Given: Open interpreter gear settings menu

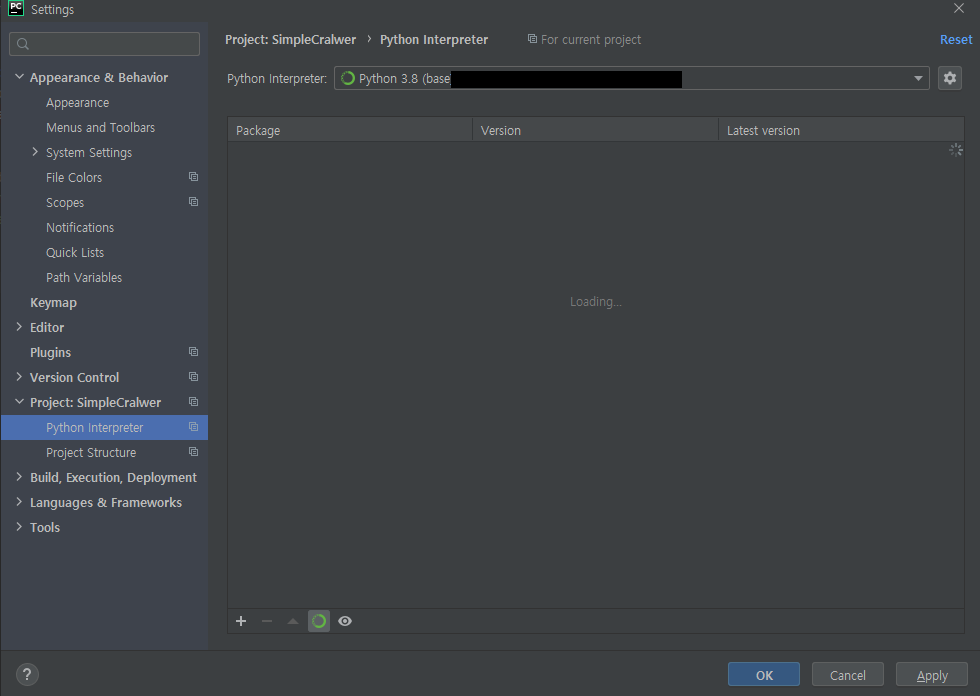Looking at the screenshot, I should [950, 78].
